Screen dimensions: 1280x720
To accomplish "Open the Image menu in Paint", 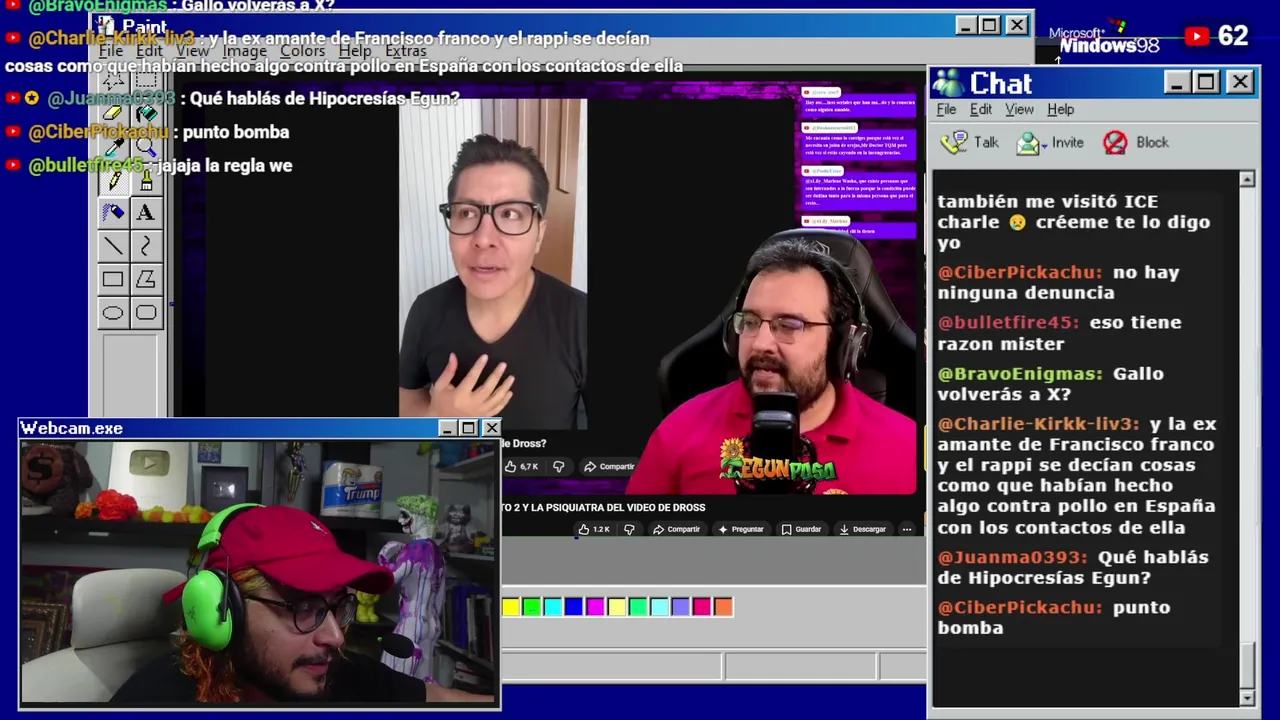I will click(245, 51).
